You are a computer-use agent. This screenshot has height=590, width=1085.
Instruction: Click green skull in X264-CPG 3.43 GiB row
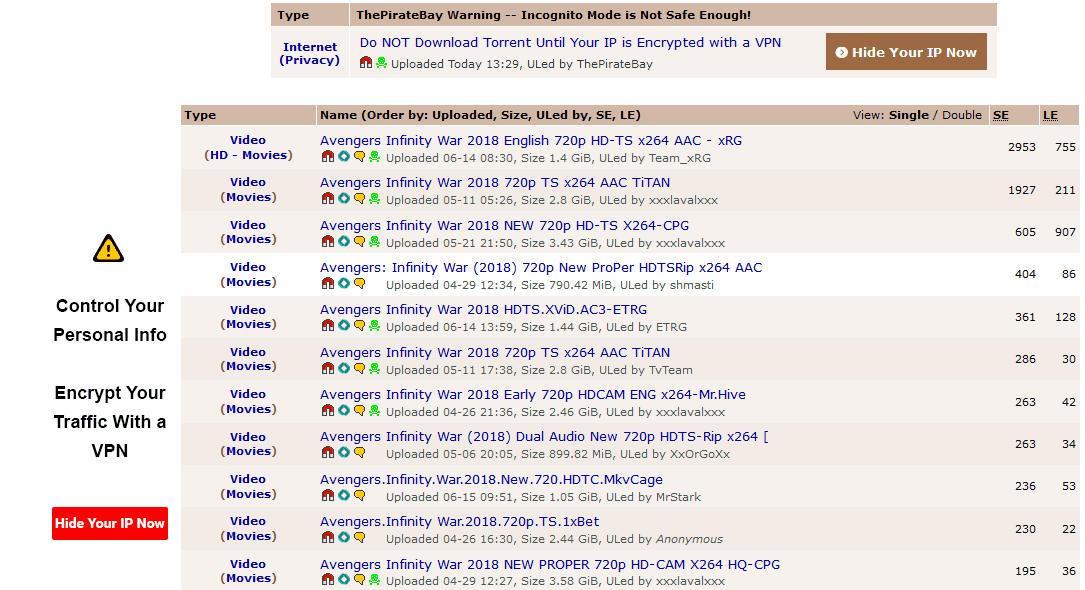(x=374, y=242)
